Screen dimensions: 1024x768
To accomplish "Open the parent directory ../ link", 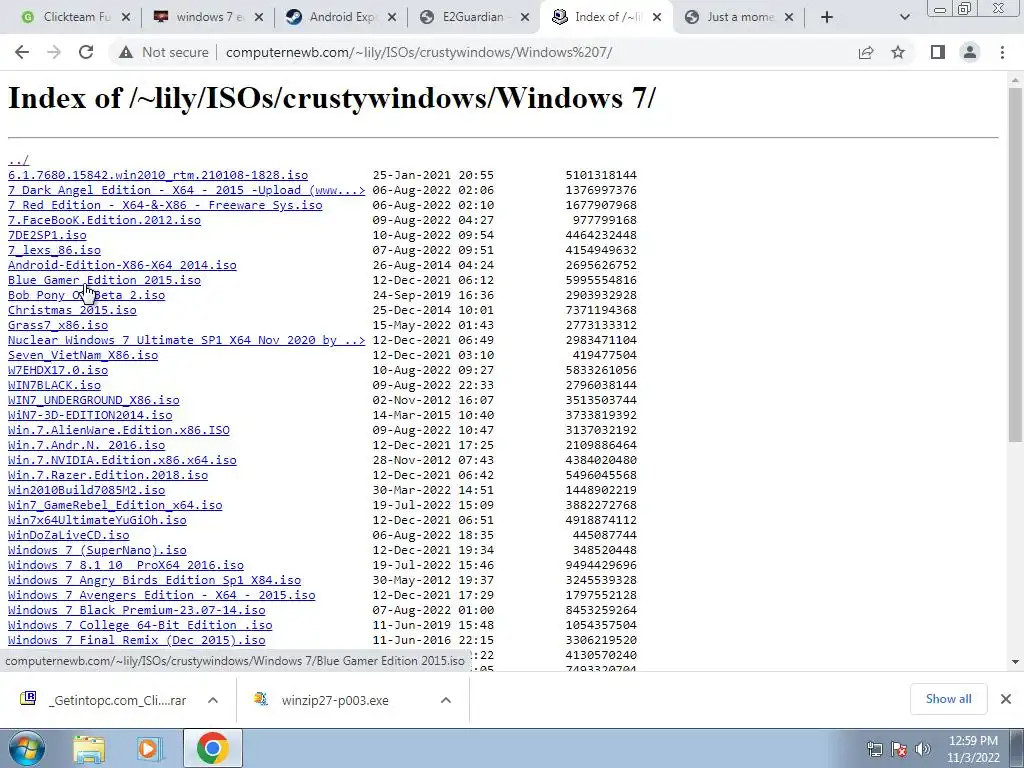I will click(x=18, y=160).
